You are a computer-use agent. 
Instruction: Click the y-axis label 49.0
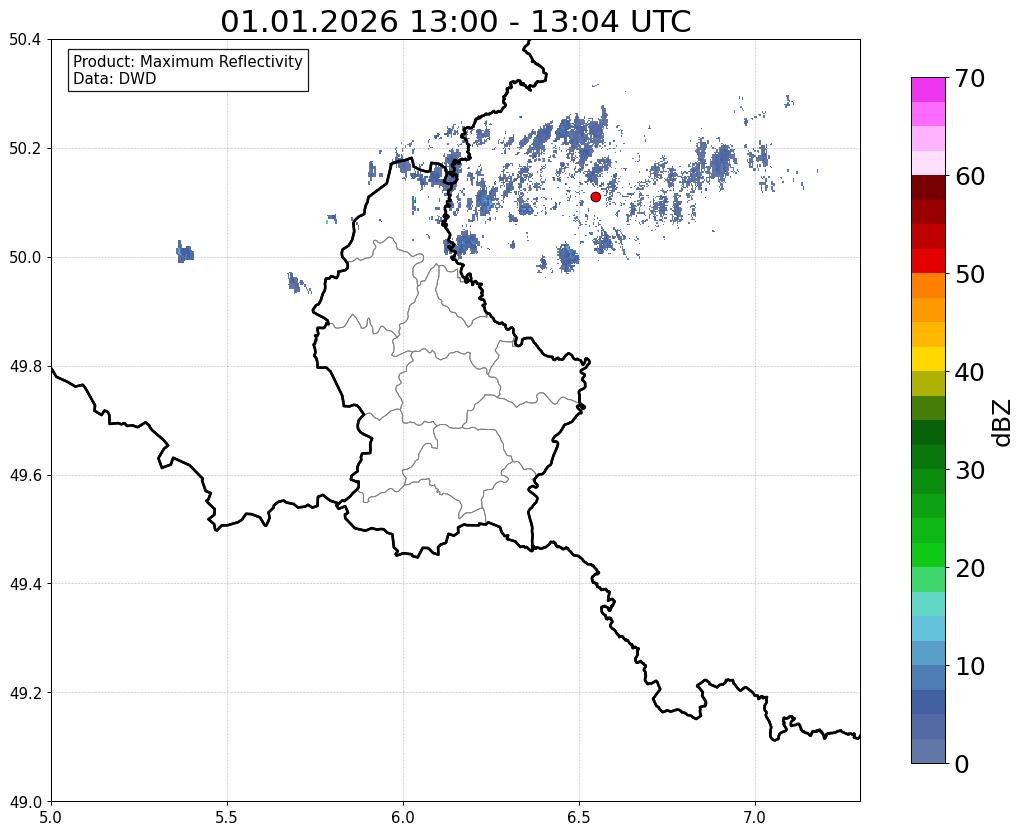(25, 802)
